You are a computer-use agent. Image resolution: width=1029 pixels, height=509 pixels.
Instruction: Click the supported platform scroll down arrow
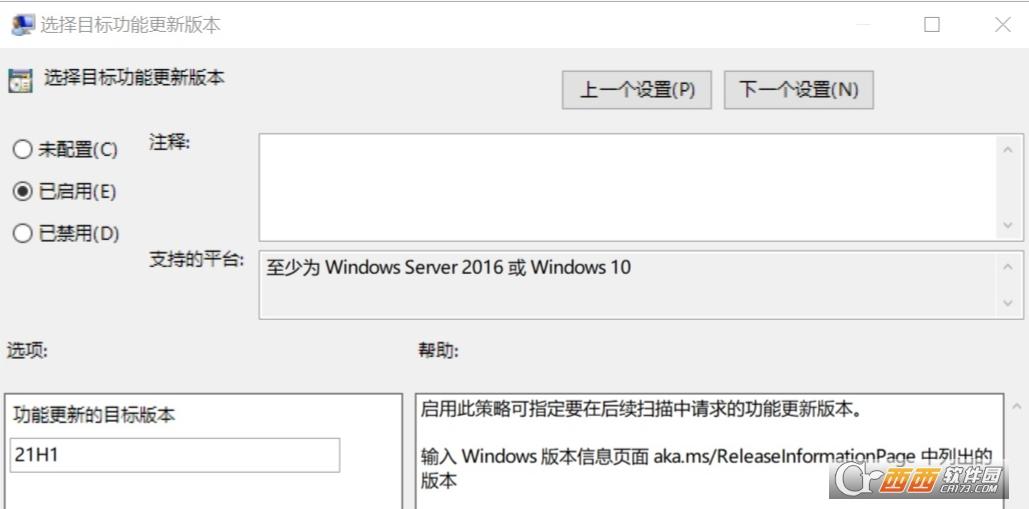[x=1009, y=303]
